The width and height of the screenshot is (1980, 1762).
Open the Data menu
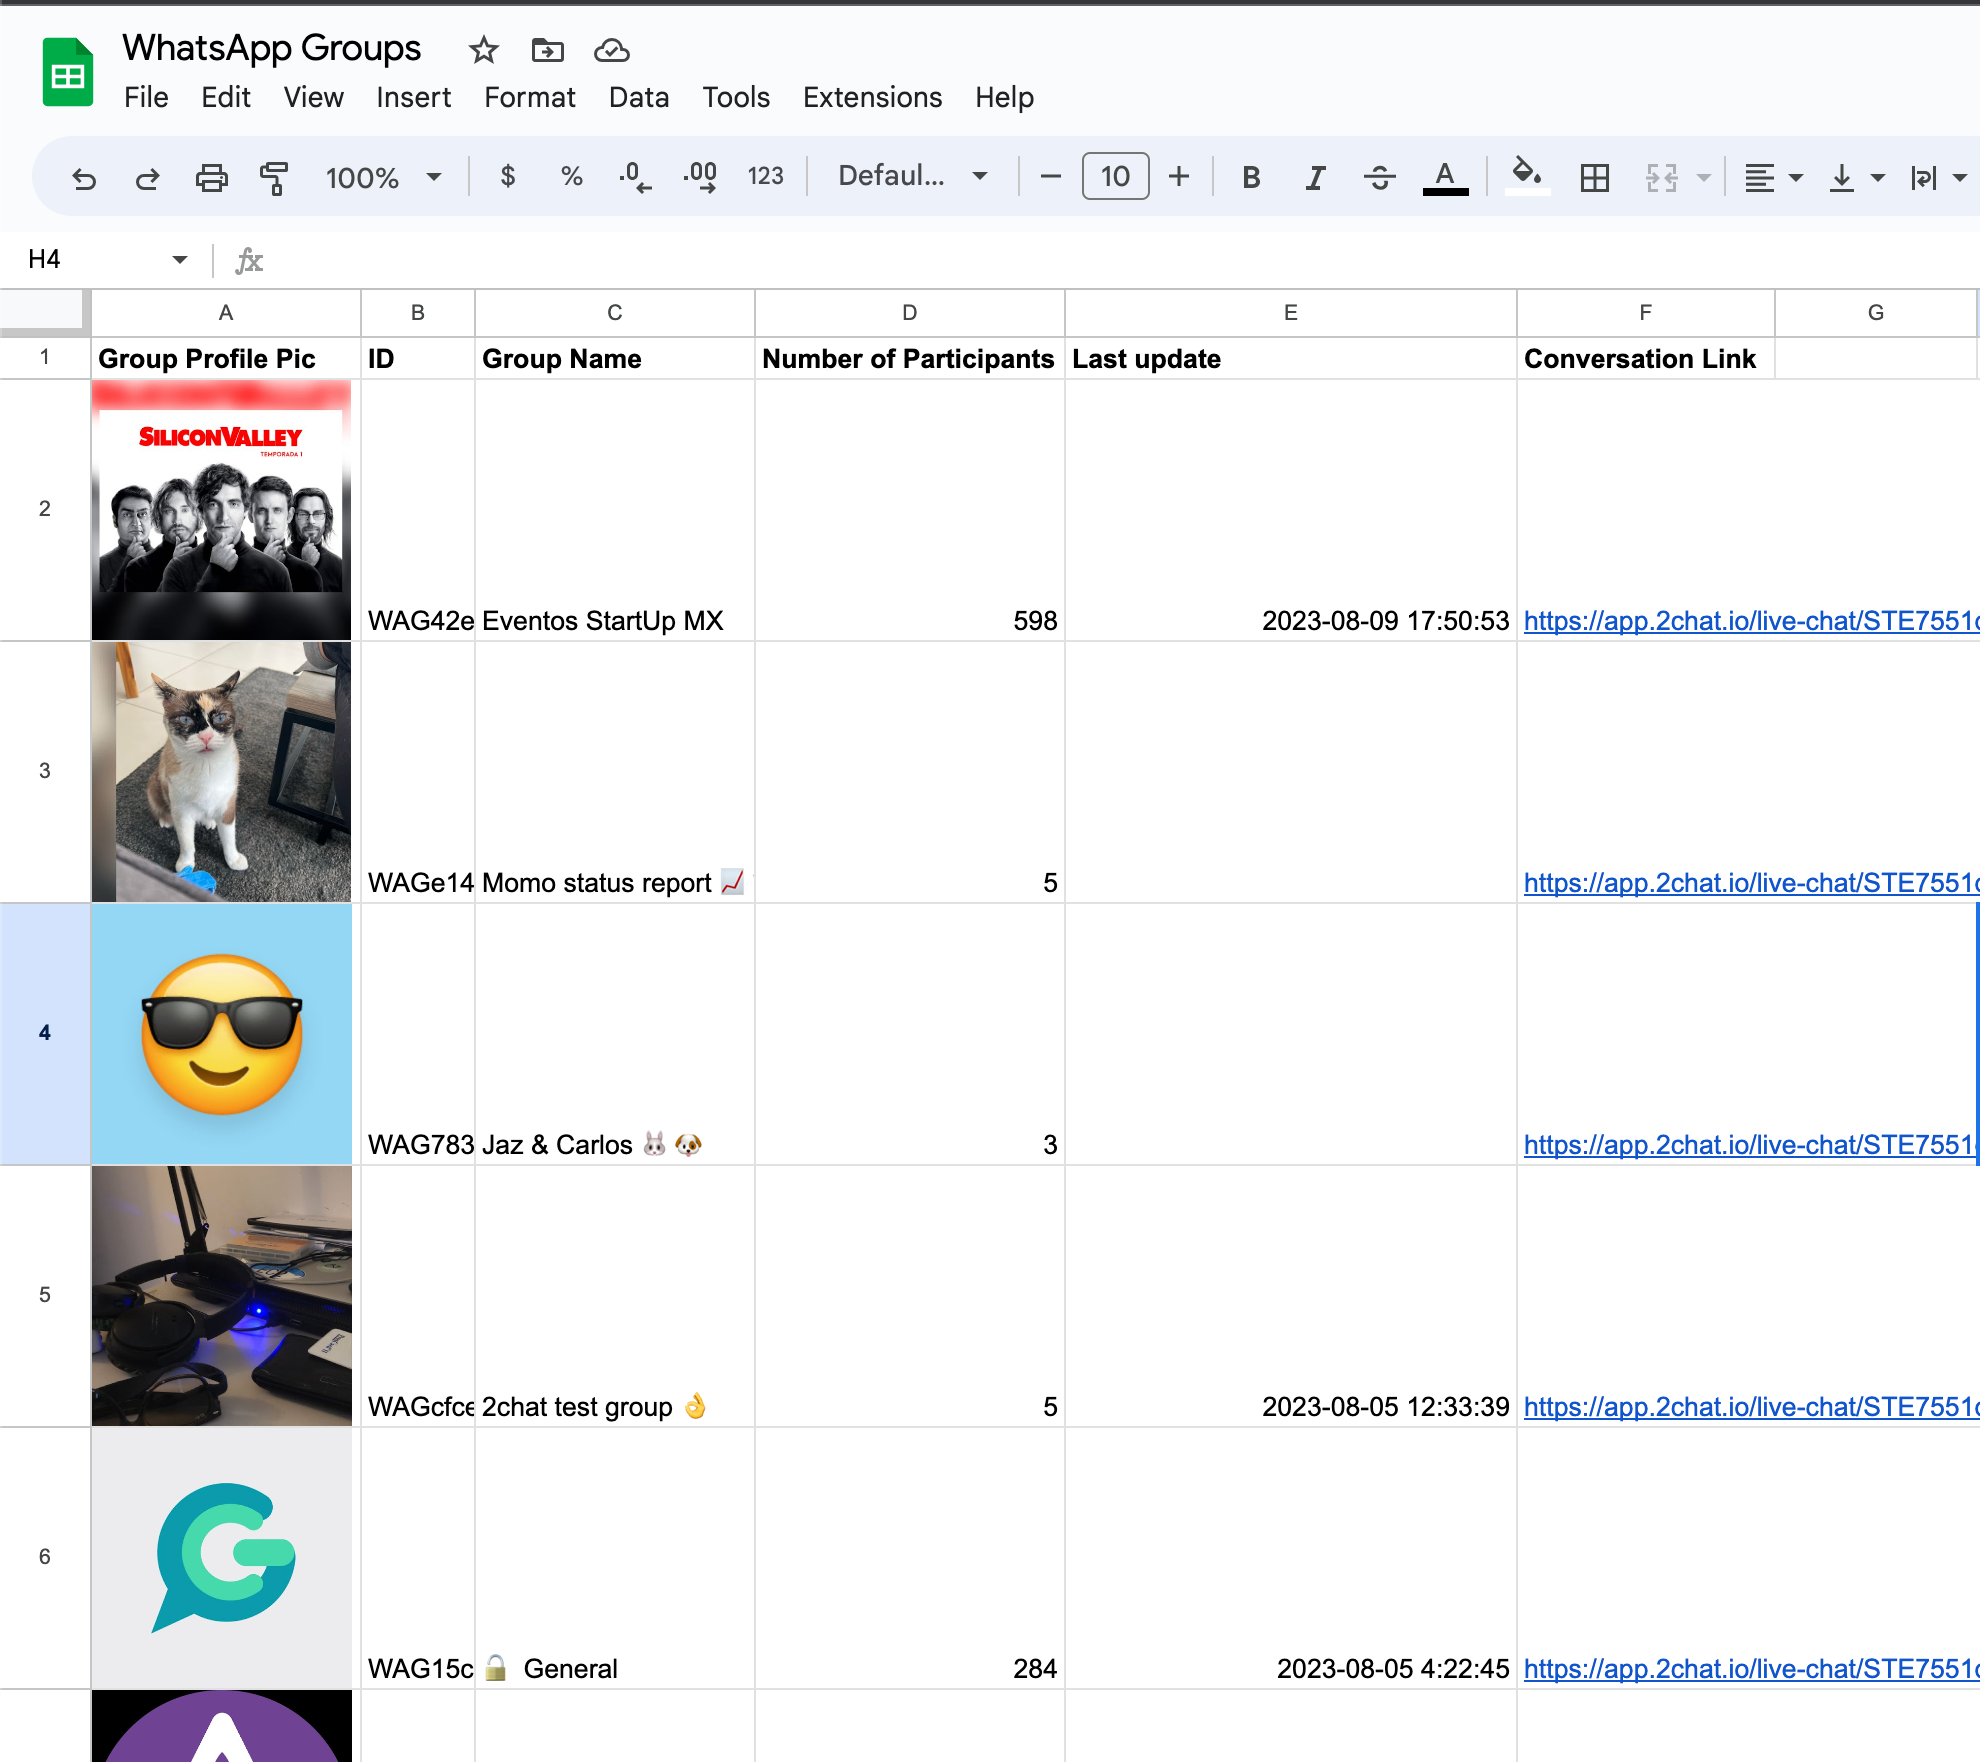[639, 97]
